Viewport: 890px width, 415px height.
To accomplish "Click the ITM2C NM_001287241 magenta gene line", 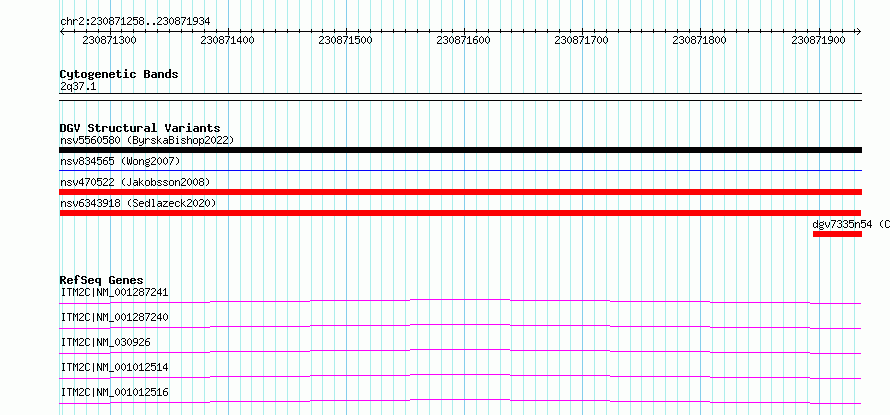I will tap(460, 301).
